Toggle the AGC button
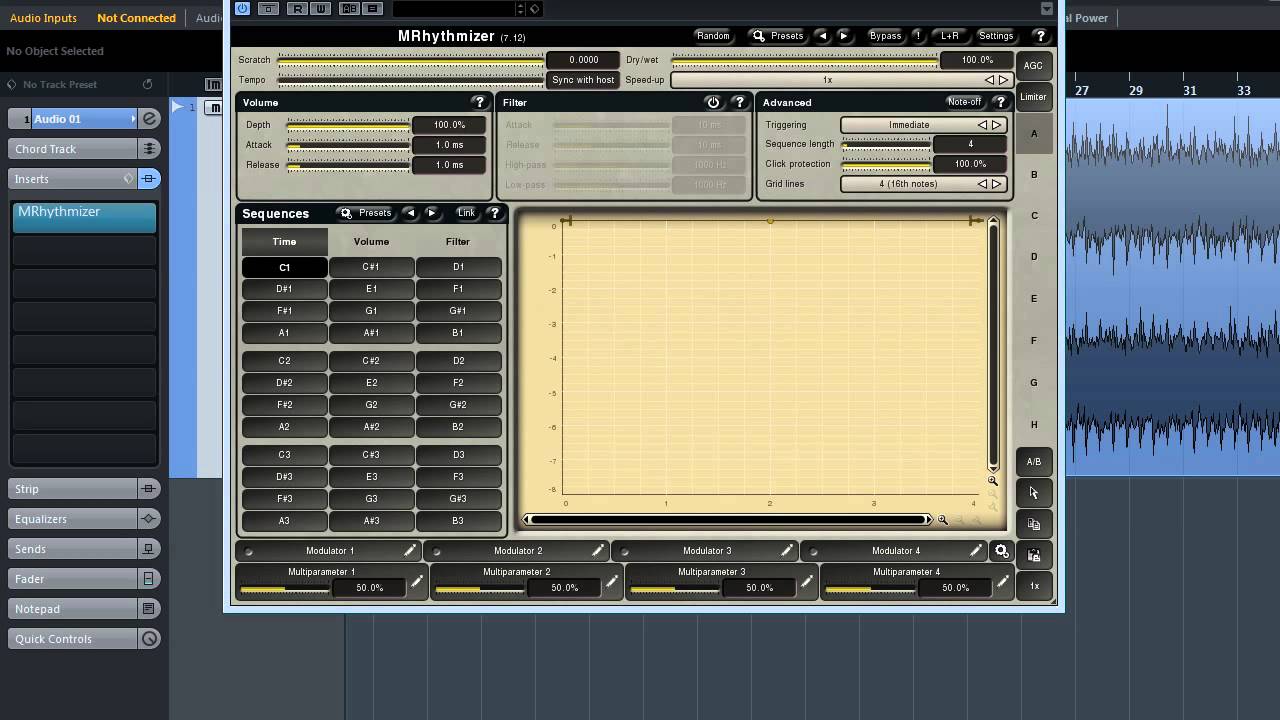The width and height of the screenshot is (1280, 720). [x=1033, y=66]
